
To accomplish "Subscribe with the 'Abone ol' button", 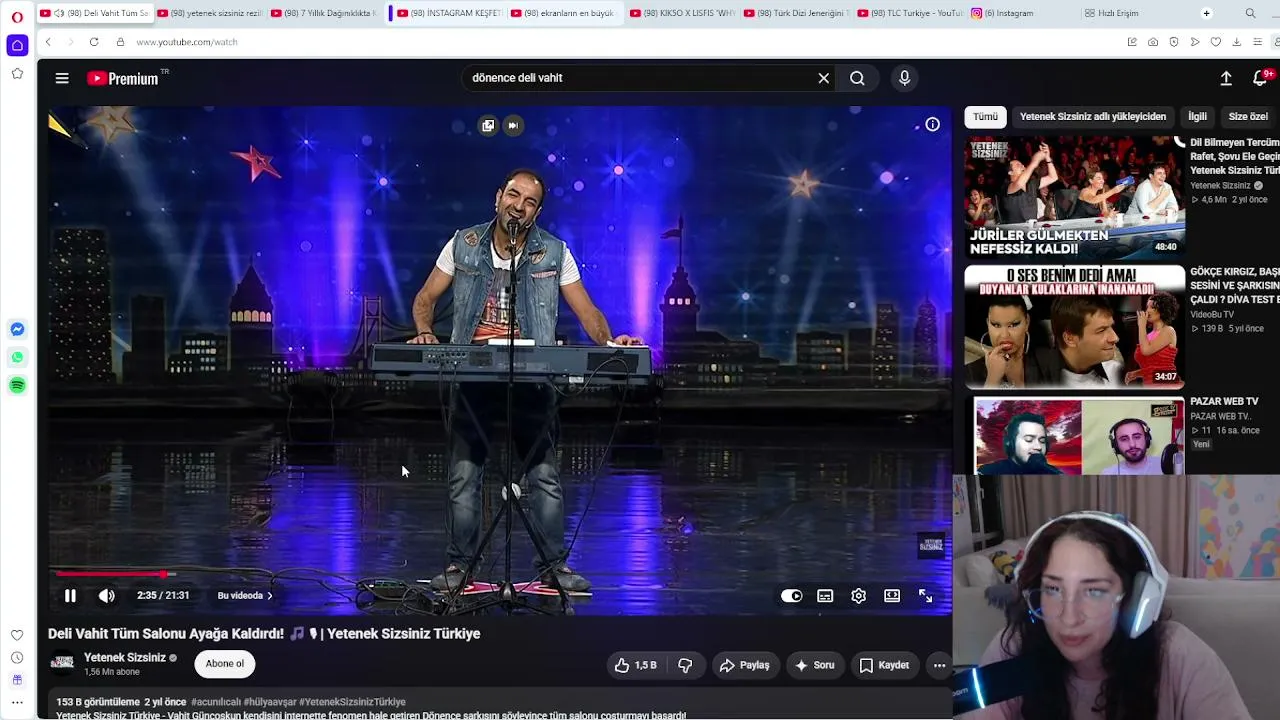I will click(x=225, y=664).
